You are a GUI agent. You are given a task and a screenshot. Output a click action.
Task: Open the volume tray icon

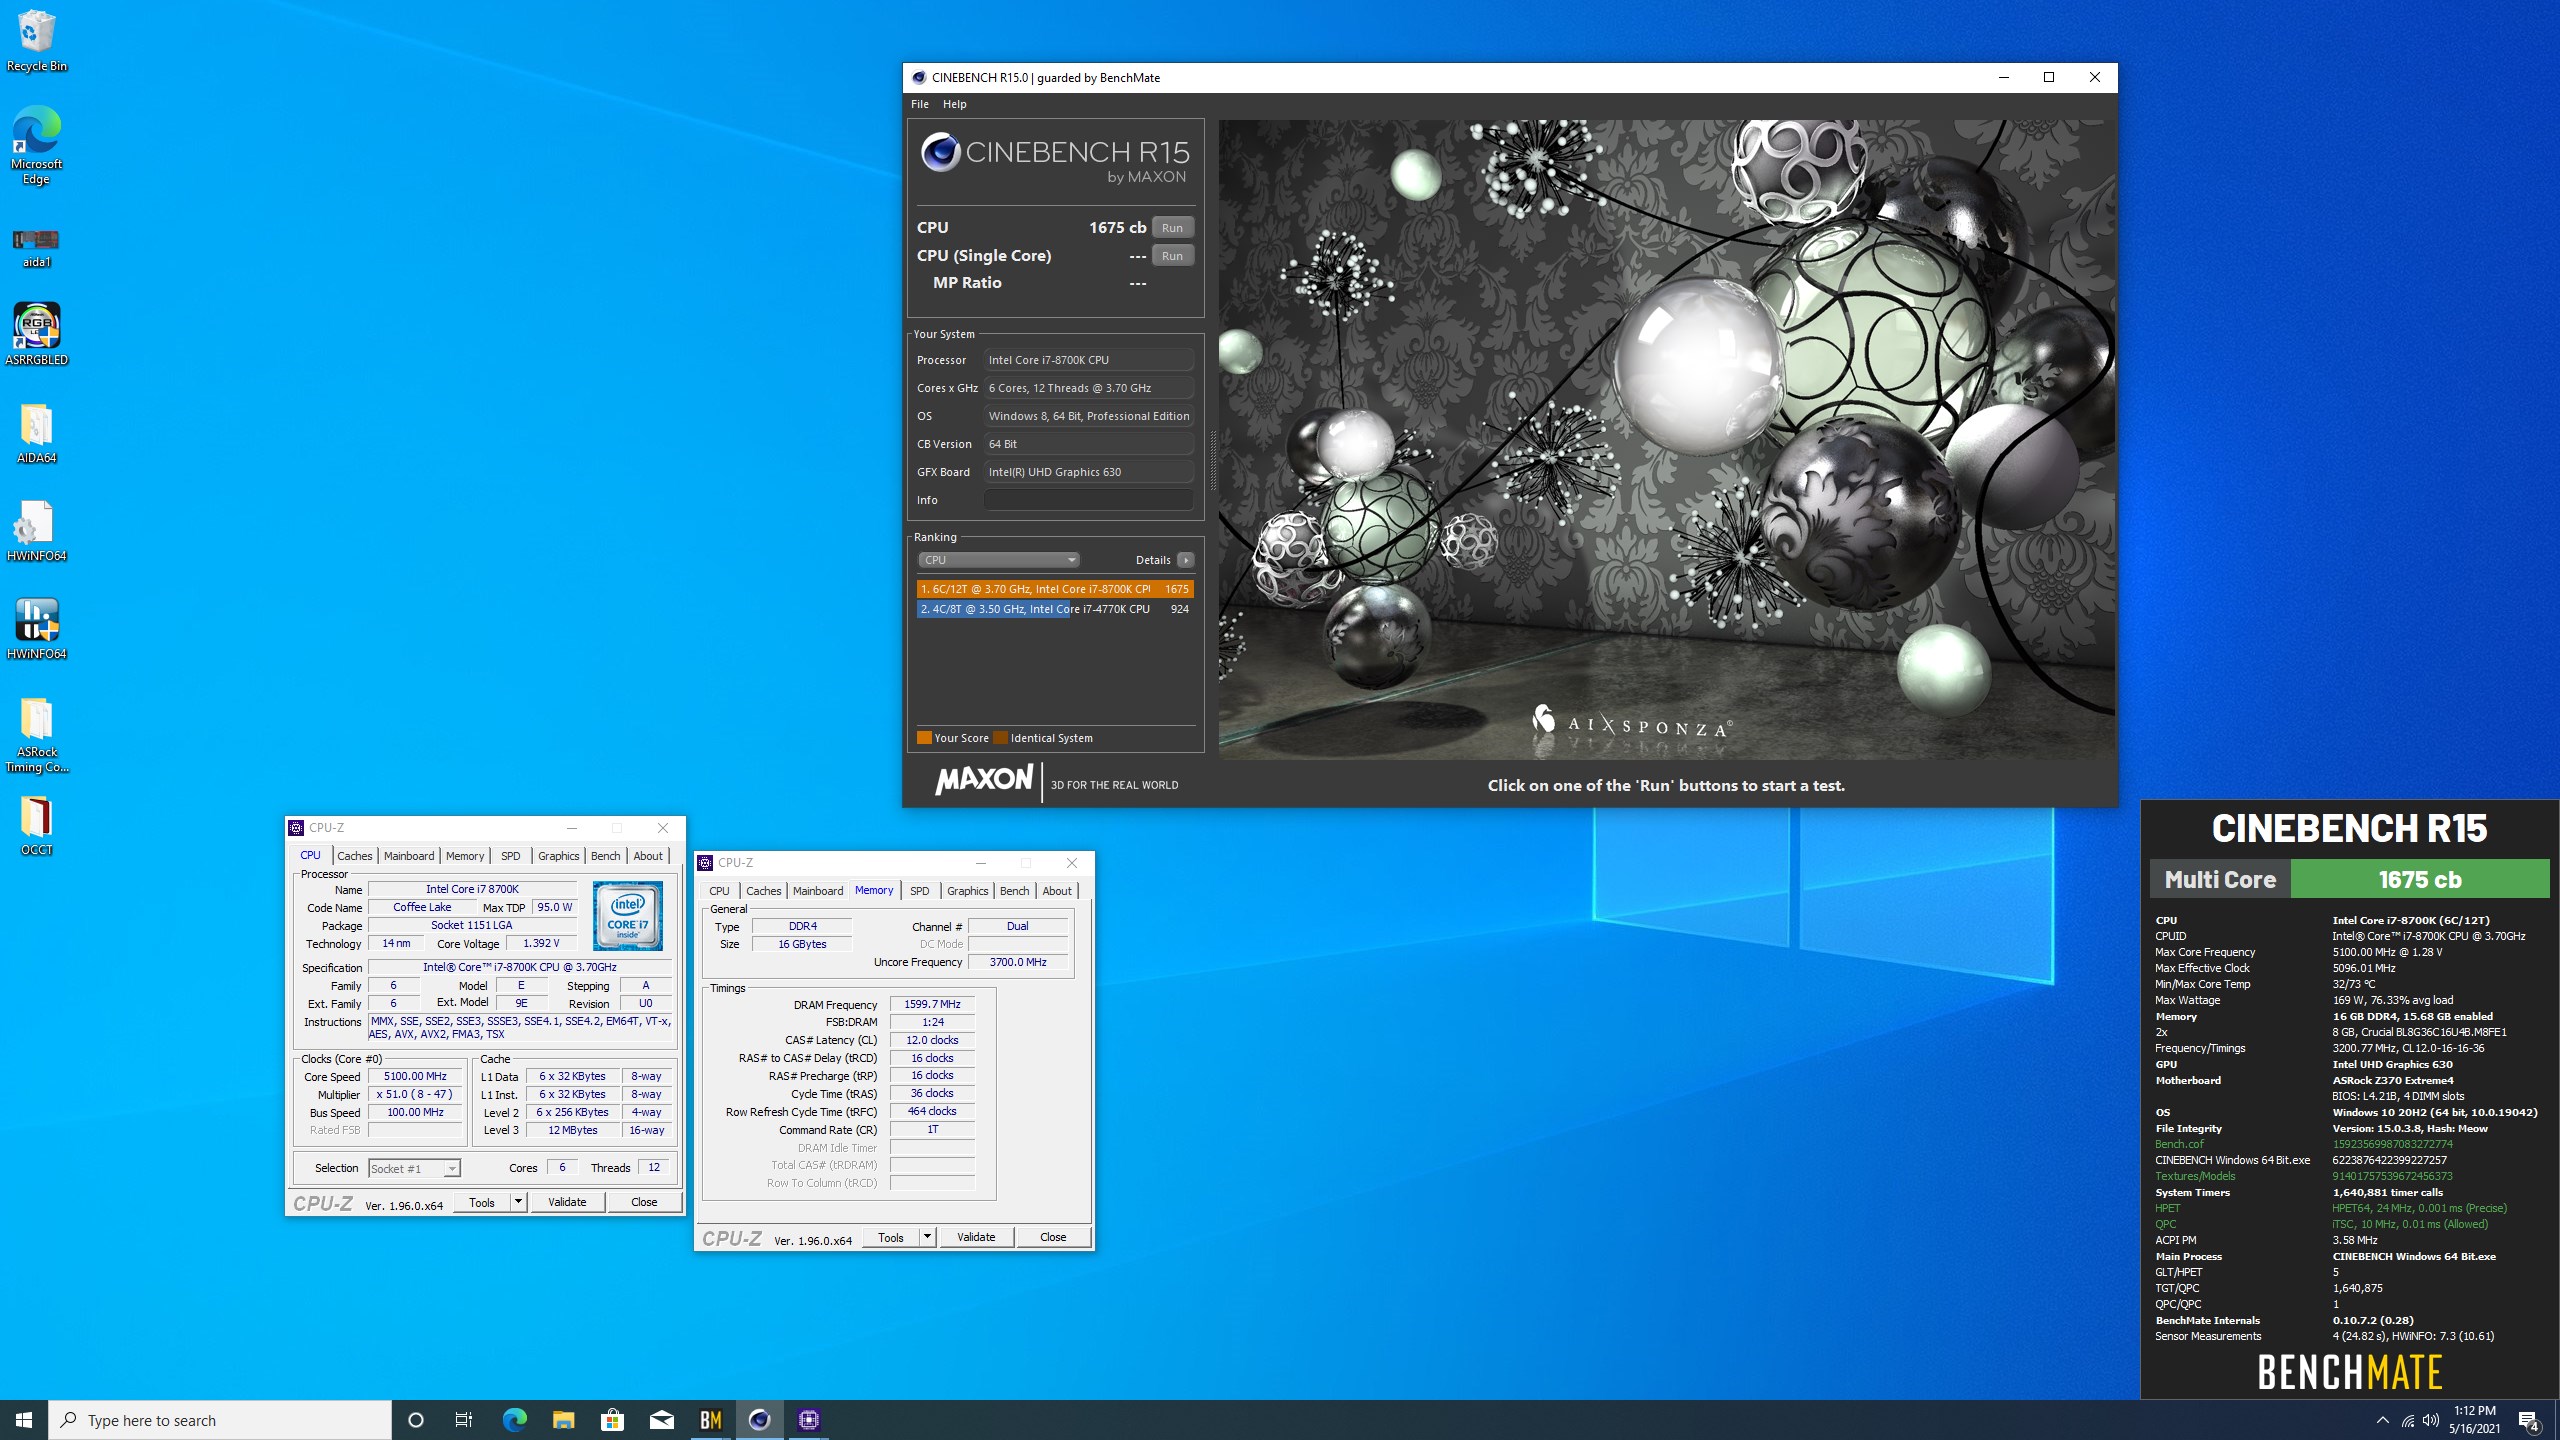(2431, 1420)
